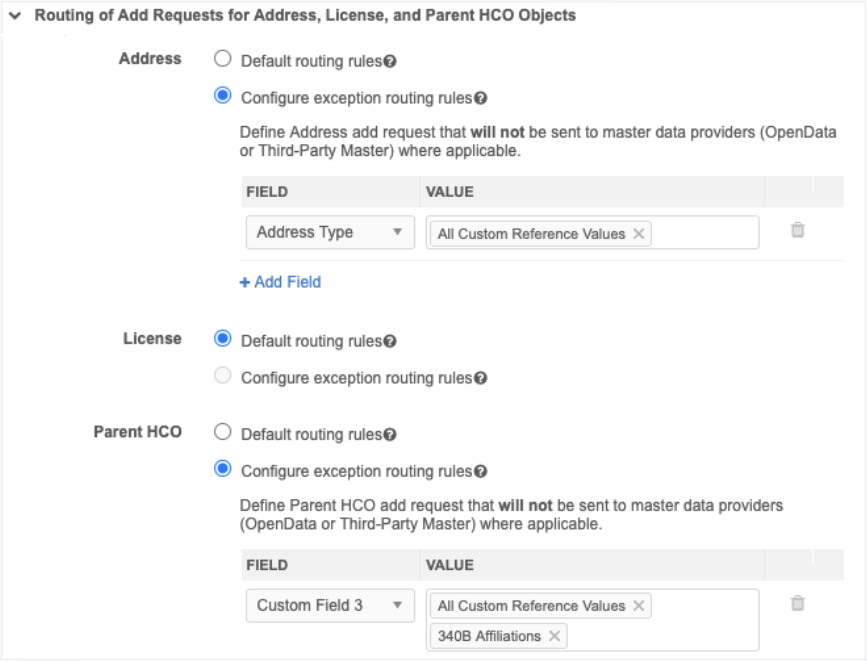The image size is (867, 661).
Task: Open the Address Type field dropdown
Action: click(x=329, y=233)
